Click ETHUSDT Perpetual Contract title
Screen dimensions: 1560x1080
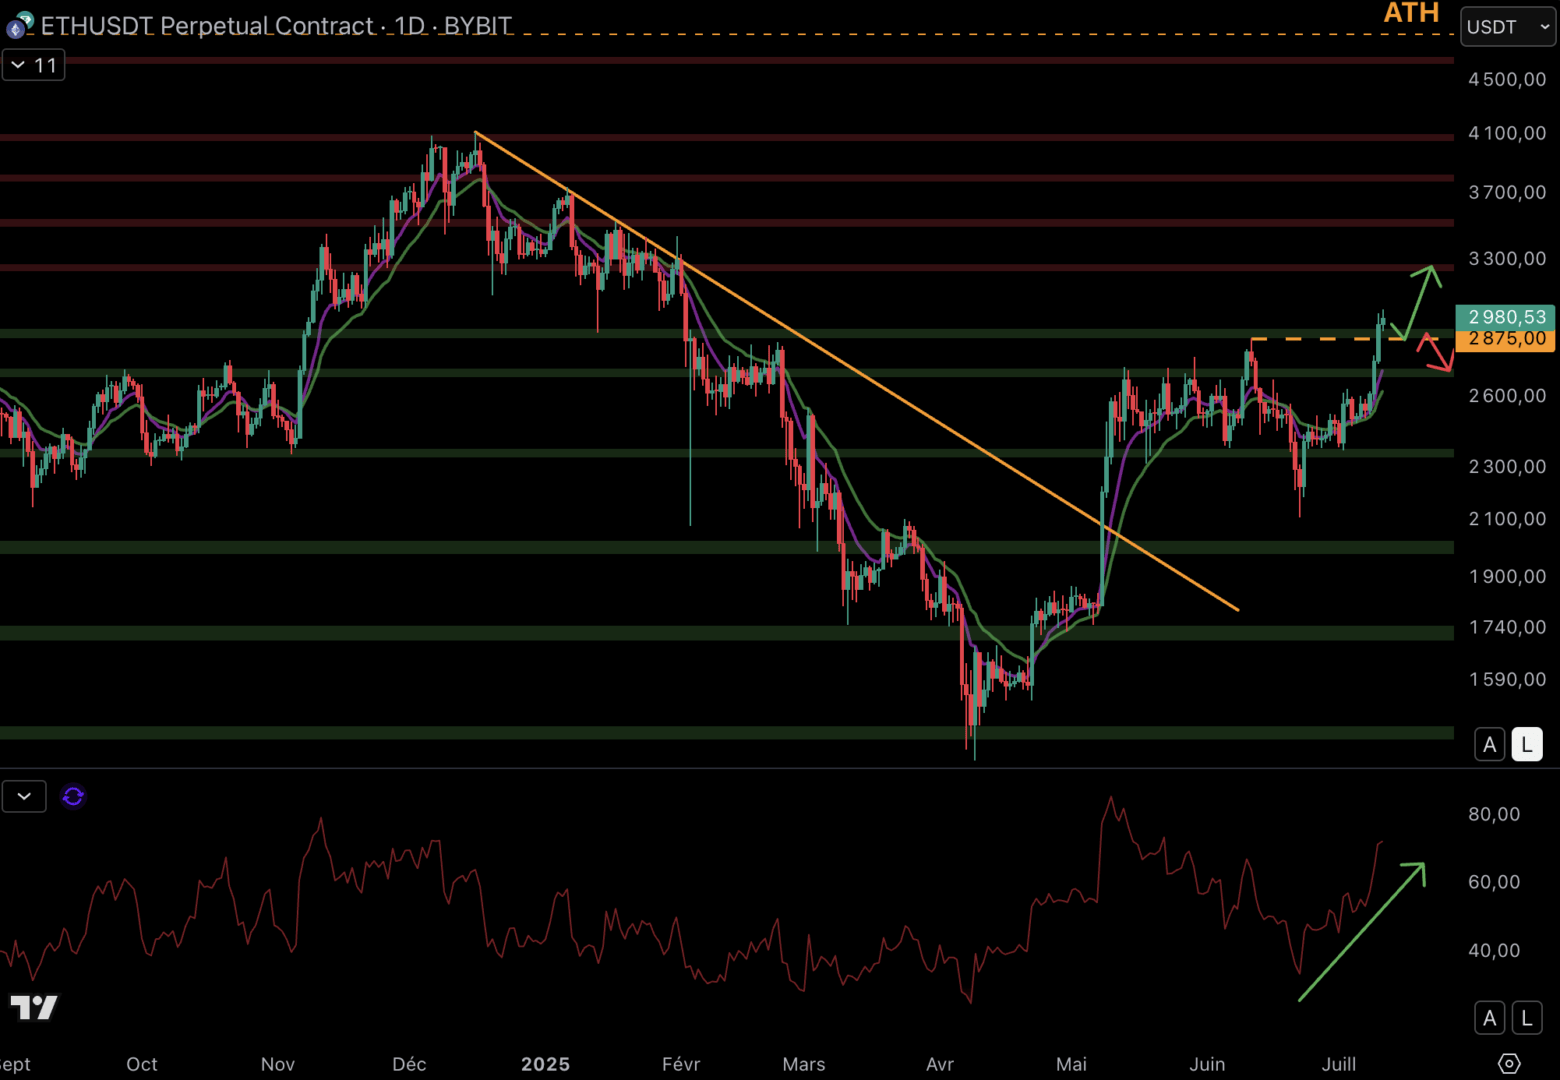pyautogui.click(x=207, y=26)
